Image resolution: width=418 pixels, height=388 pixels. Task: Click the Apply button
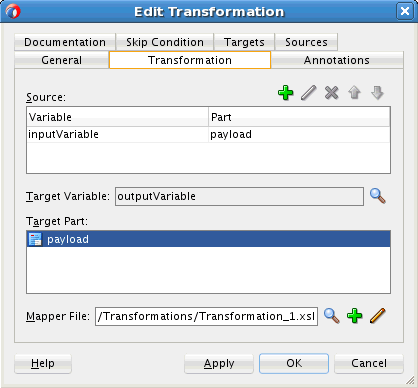[219, 363]
